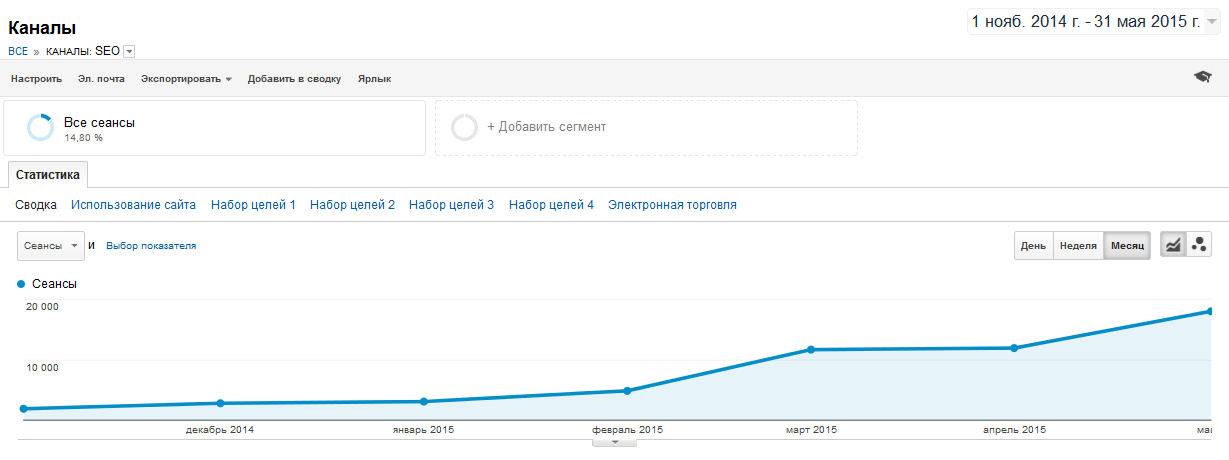This screenshot has height=460, width=1229.
Task: Select Неделя granularity
Action: coord(1078,246)
